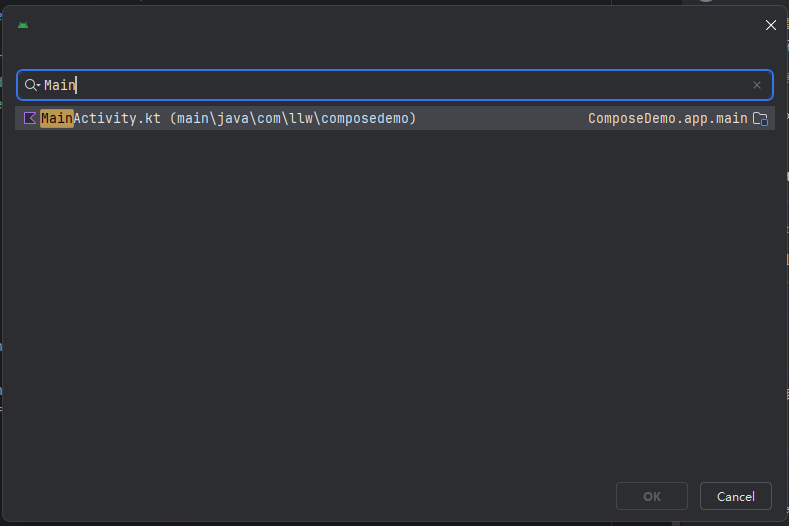The width and height of the screenshot is (789, 526).
Task: Click empty area below the results list
Action: tap(394, 302)
